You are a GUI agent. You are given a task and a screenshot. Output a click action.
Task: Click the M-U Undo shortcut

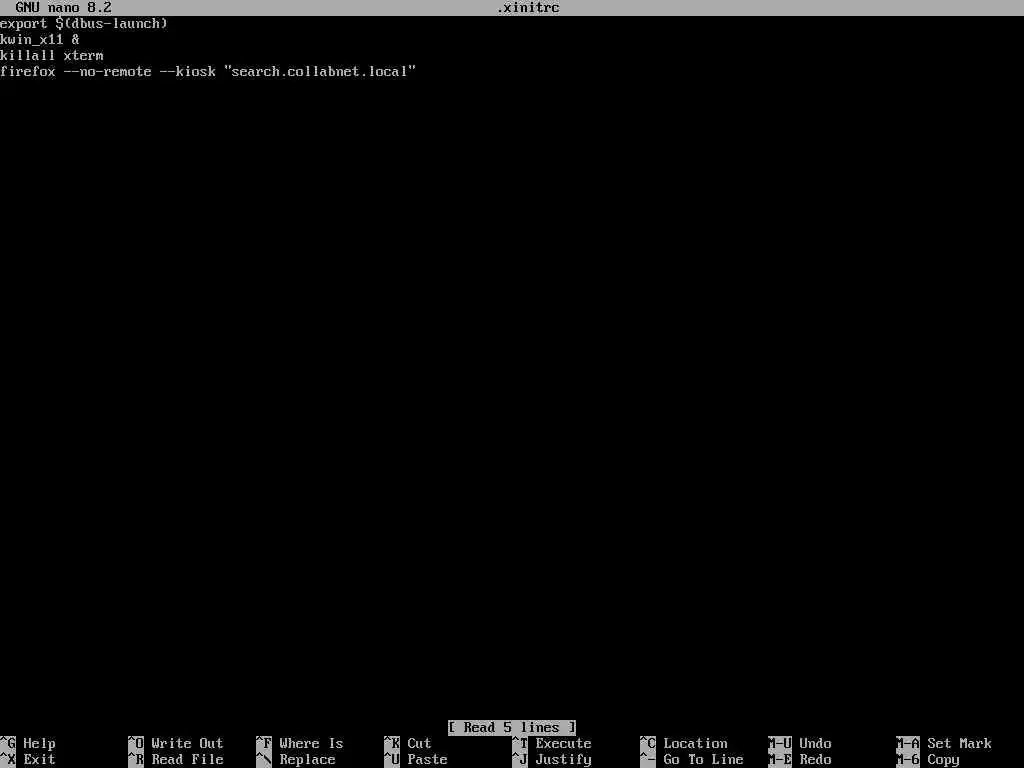point(800,743)
